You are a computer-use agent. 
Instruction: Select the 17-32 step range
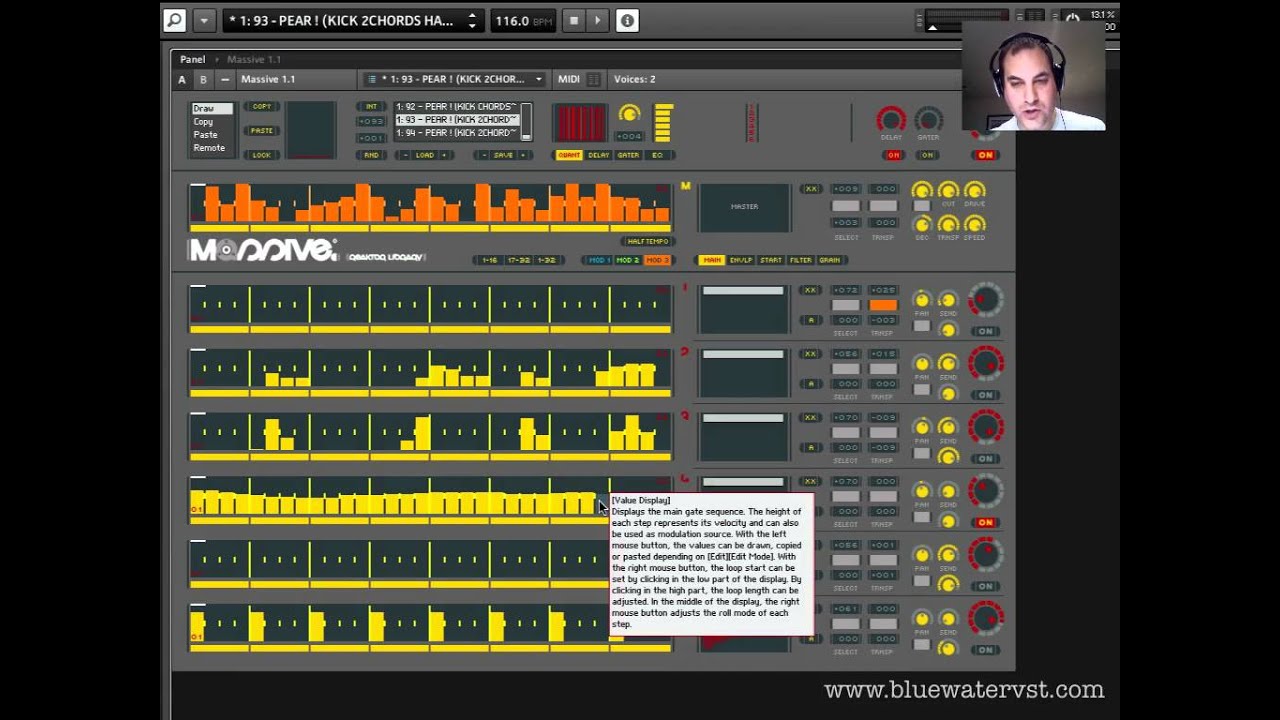click(x=518, y=260)
